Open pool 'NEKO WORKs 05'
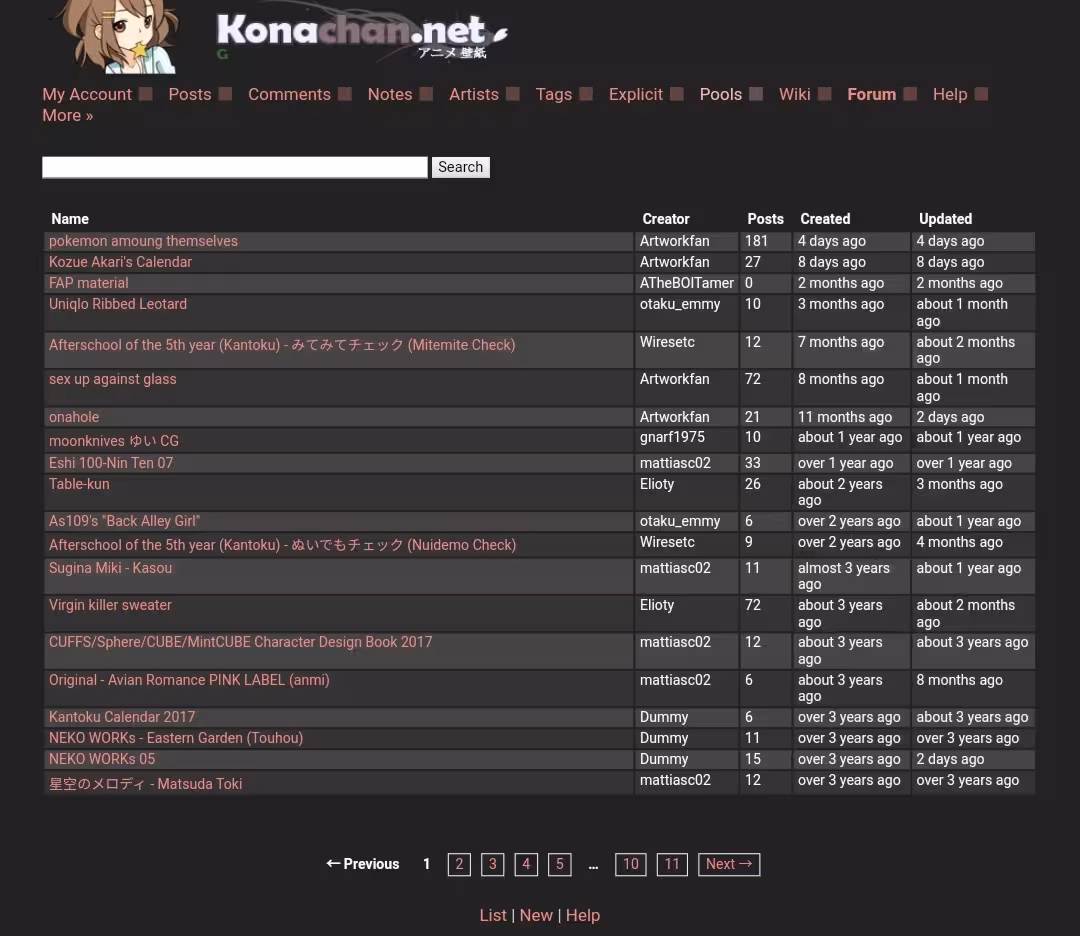1080x936 pixels. click(x=102, y=759)
